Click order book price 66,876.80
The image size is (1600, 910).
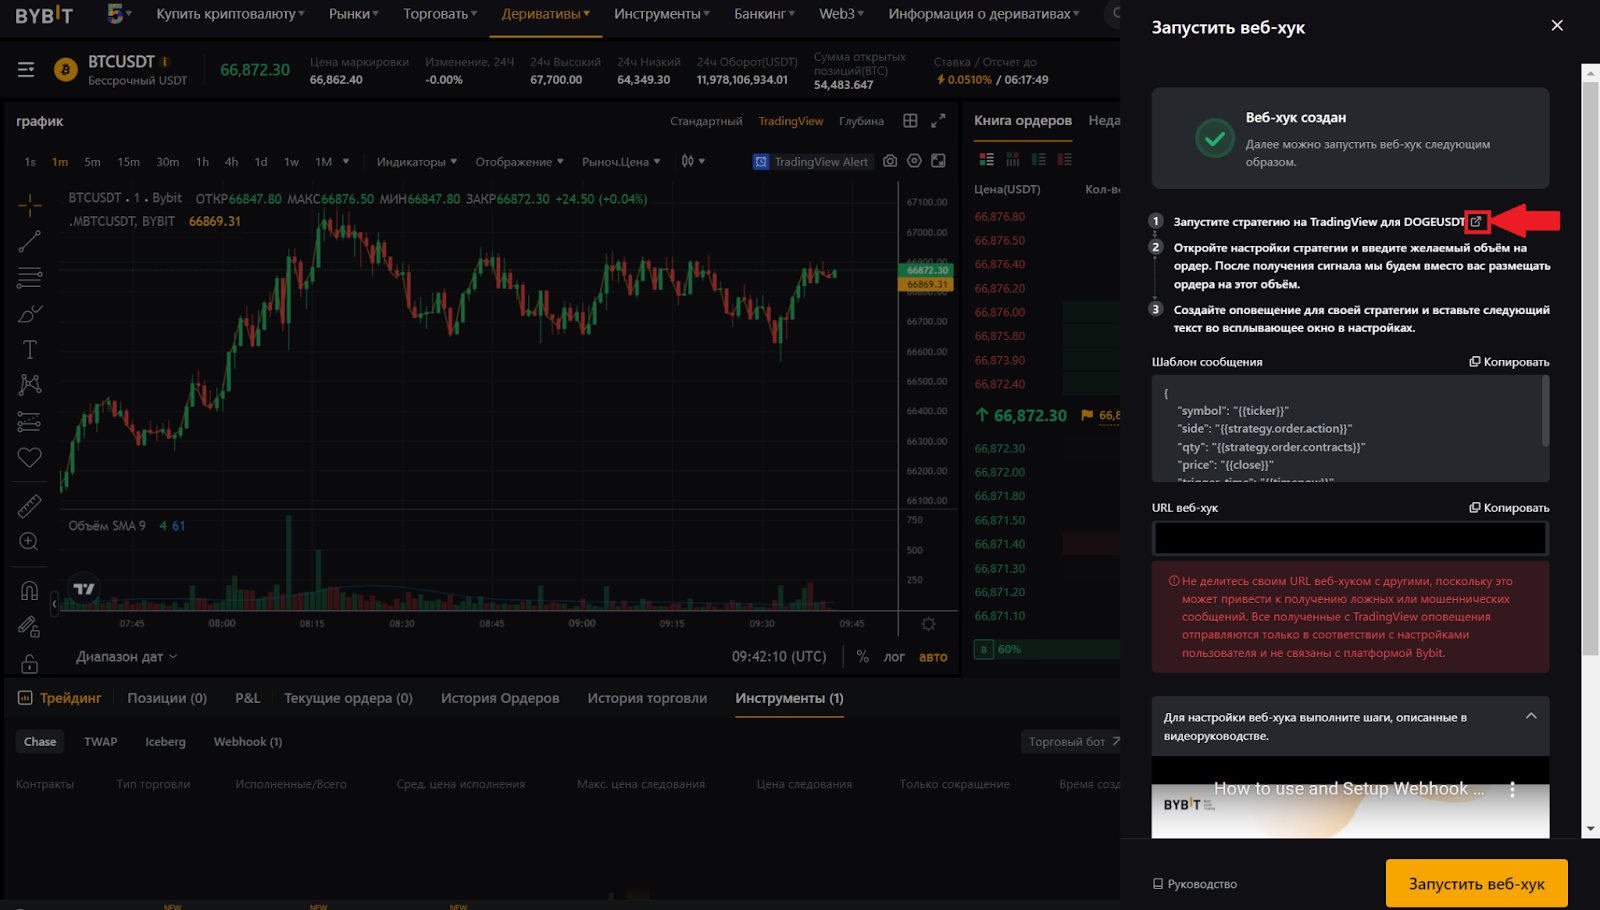pos(1000,217)
